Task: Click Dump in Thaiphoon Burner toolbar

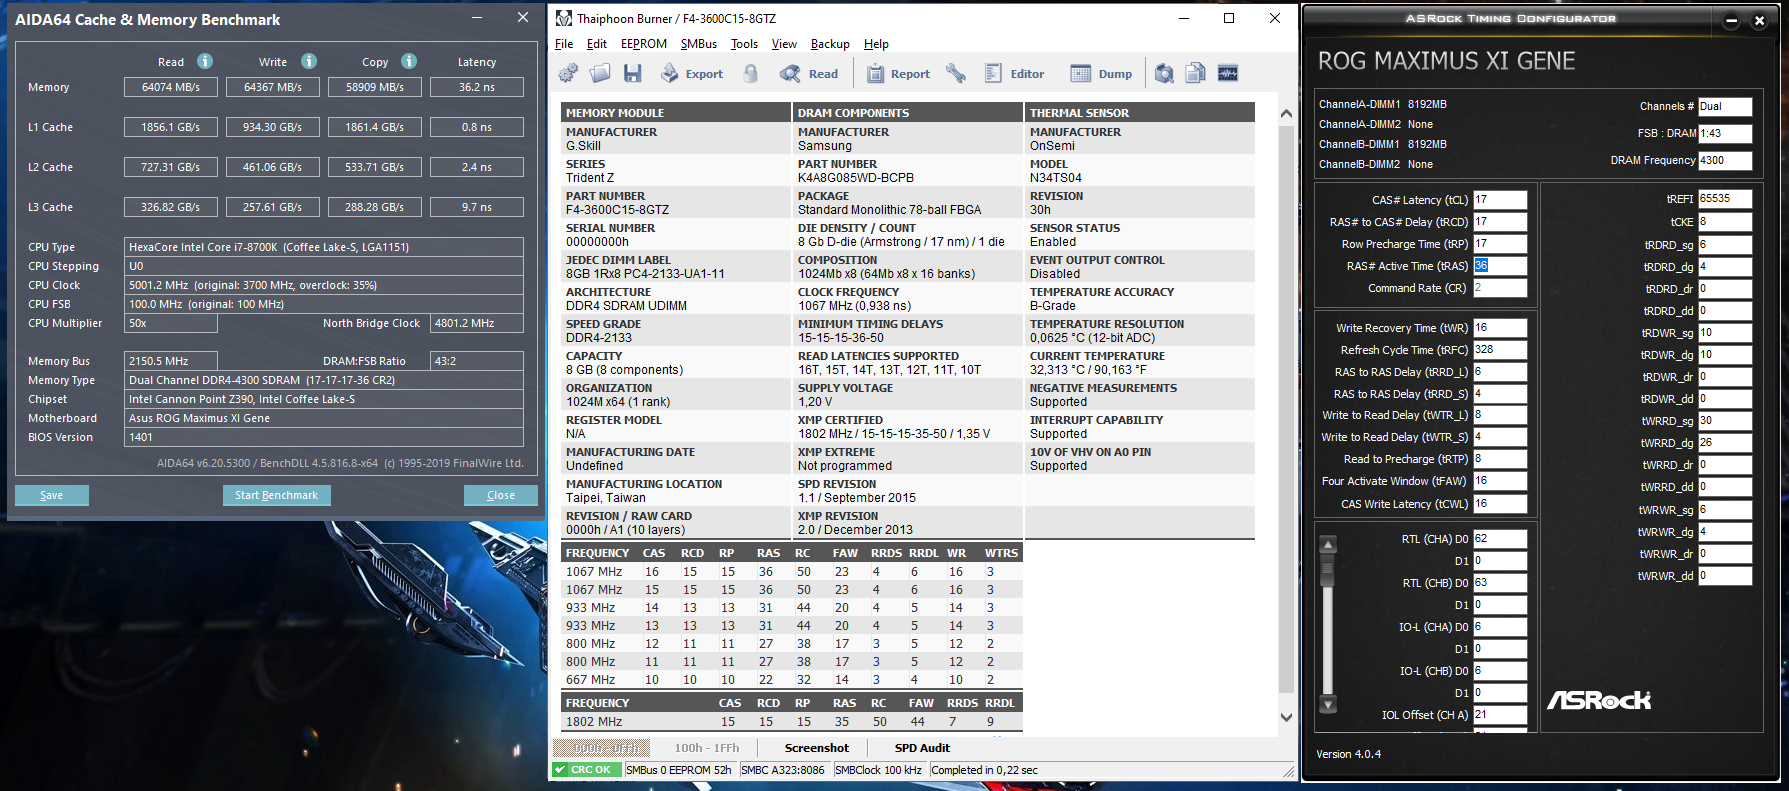Action: (x=1101, y=73)
